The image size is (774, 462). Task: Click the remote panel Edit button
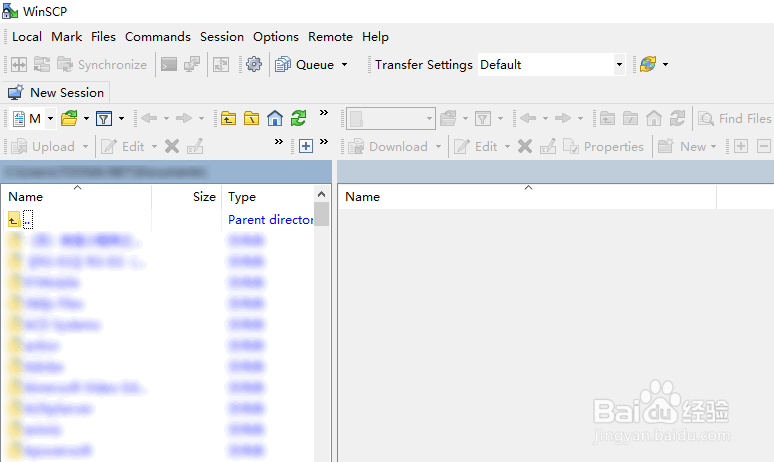476,147
